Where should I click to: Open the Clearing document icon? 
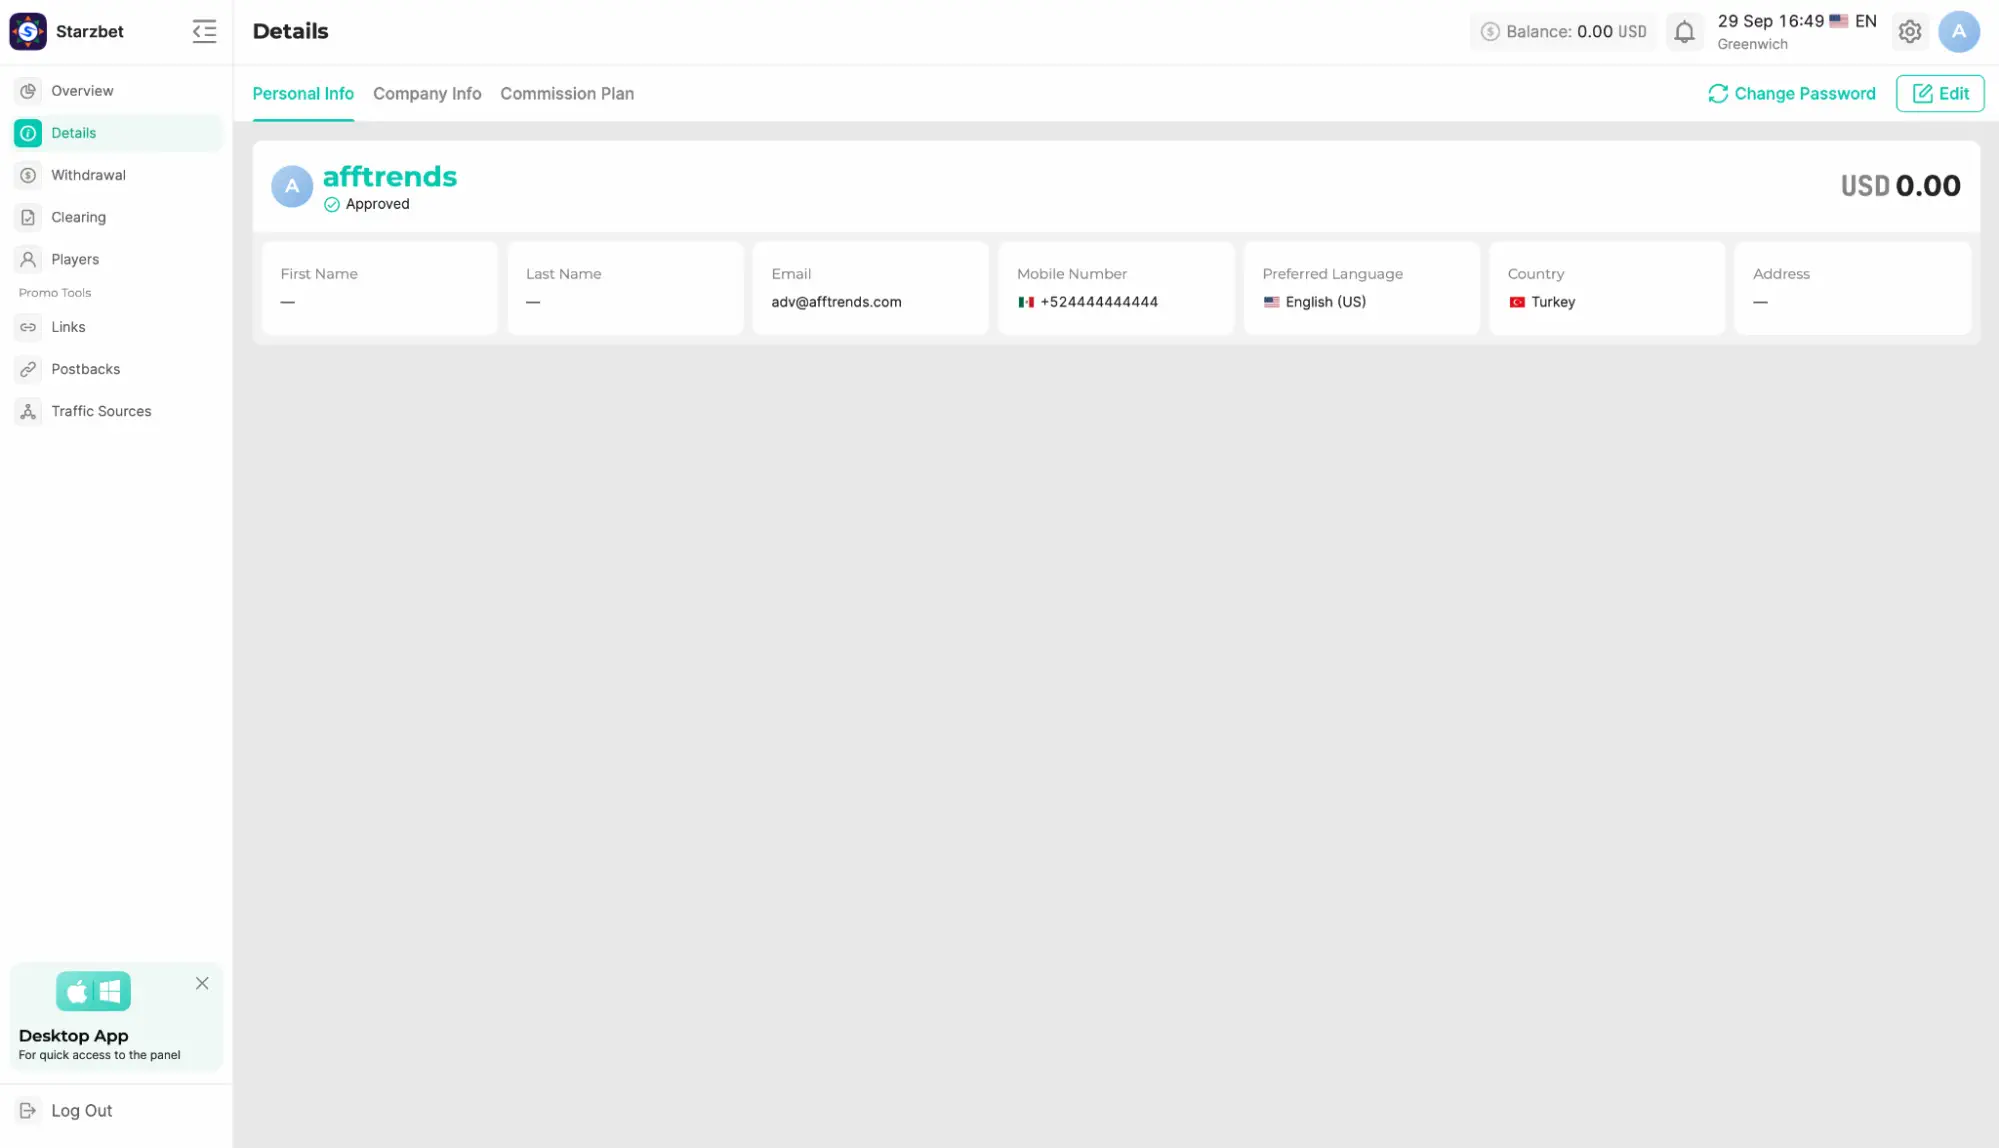point(28,217)
